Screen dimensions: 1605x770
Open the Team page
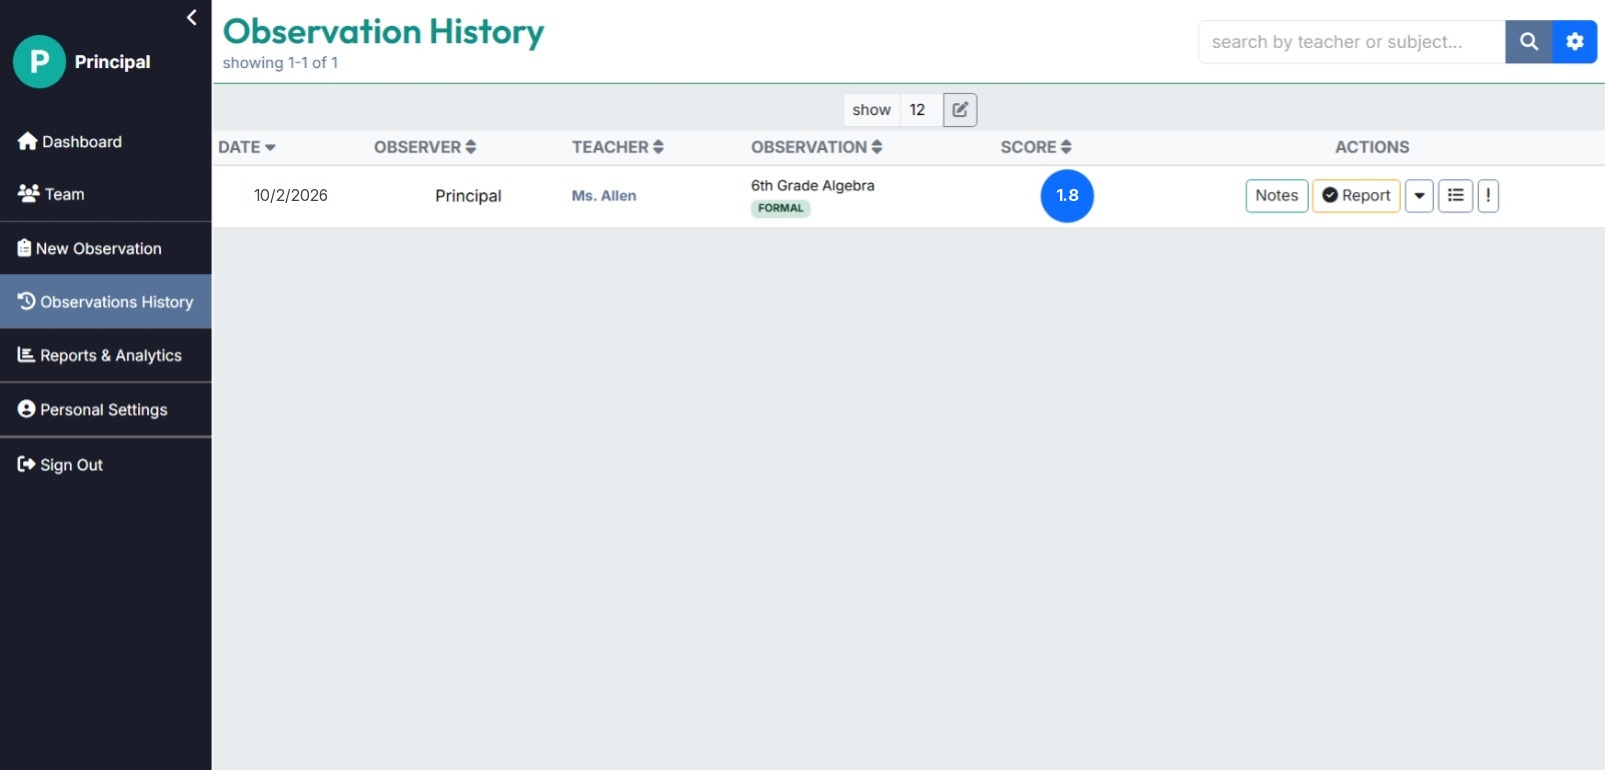tap(51, 194)
